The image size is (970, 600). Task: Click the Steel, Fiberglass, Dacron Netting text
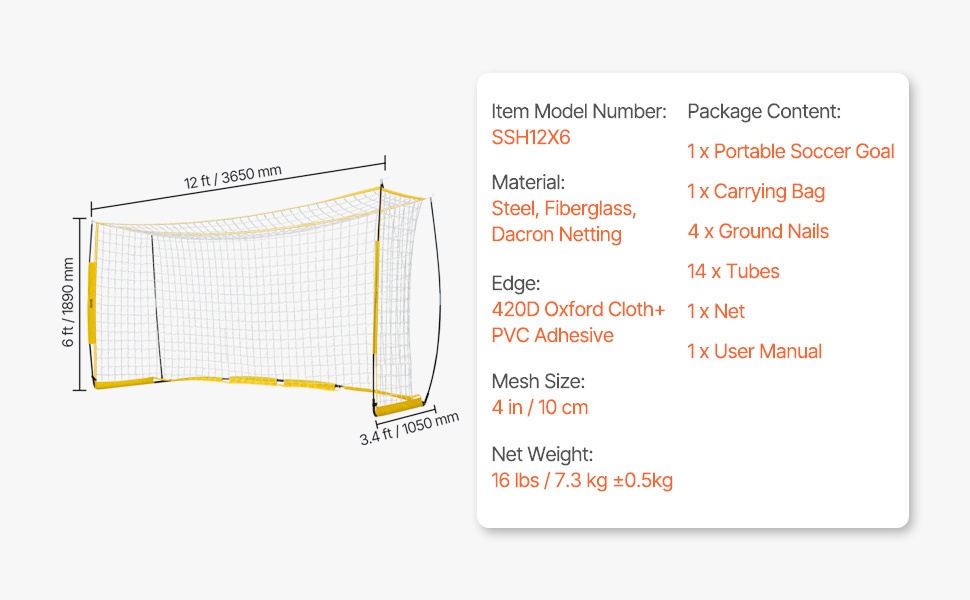coord(563,222)
